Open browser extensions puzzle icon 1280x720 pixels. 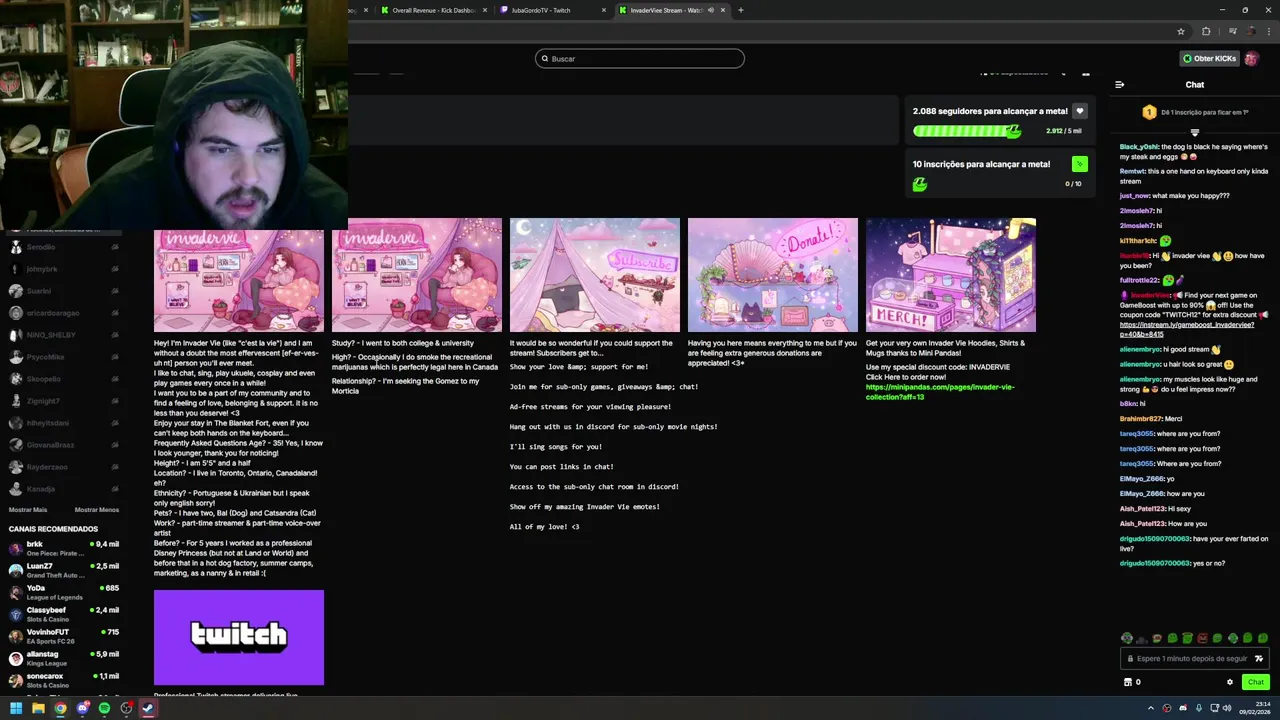[x=1206, y=31]
